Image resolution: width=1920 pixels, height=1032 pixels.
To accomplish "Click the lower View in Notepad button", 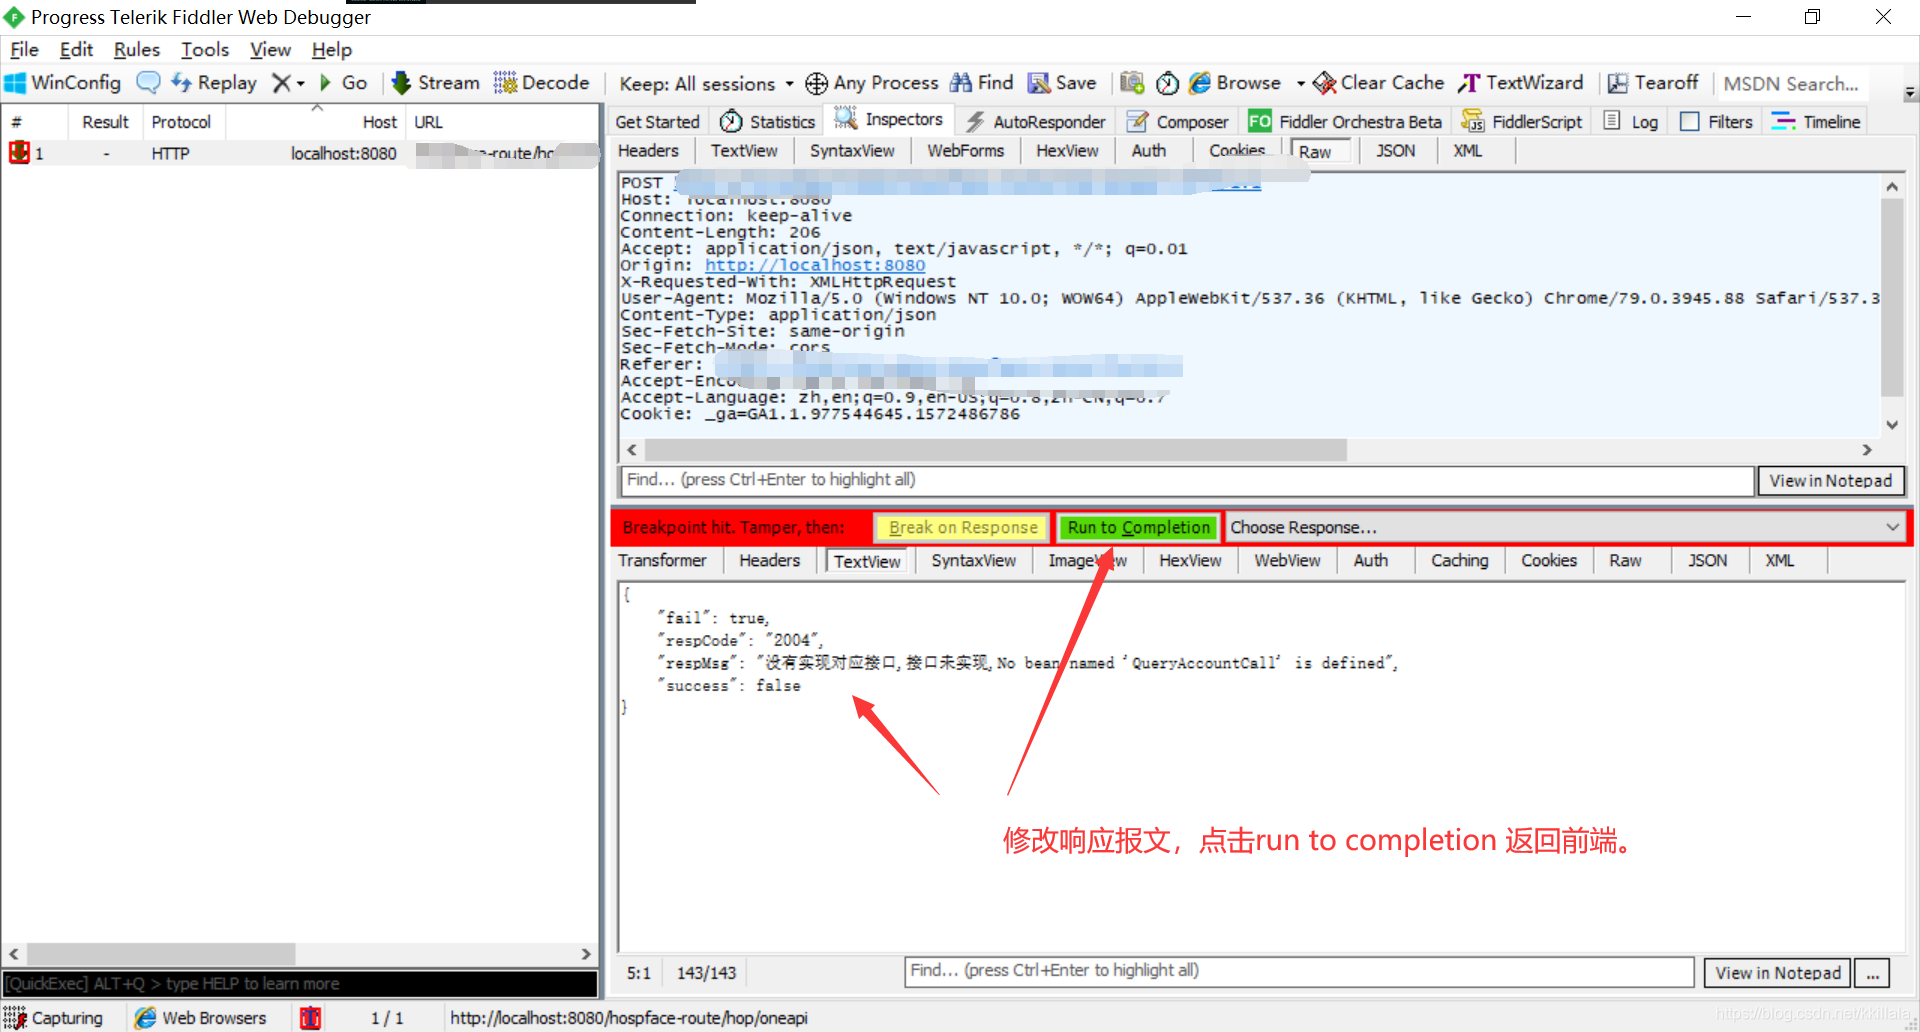I will [1777, 973].
